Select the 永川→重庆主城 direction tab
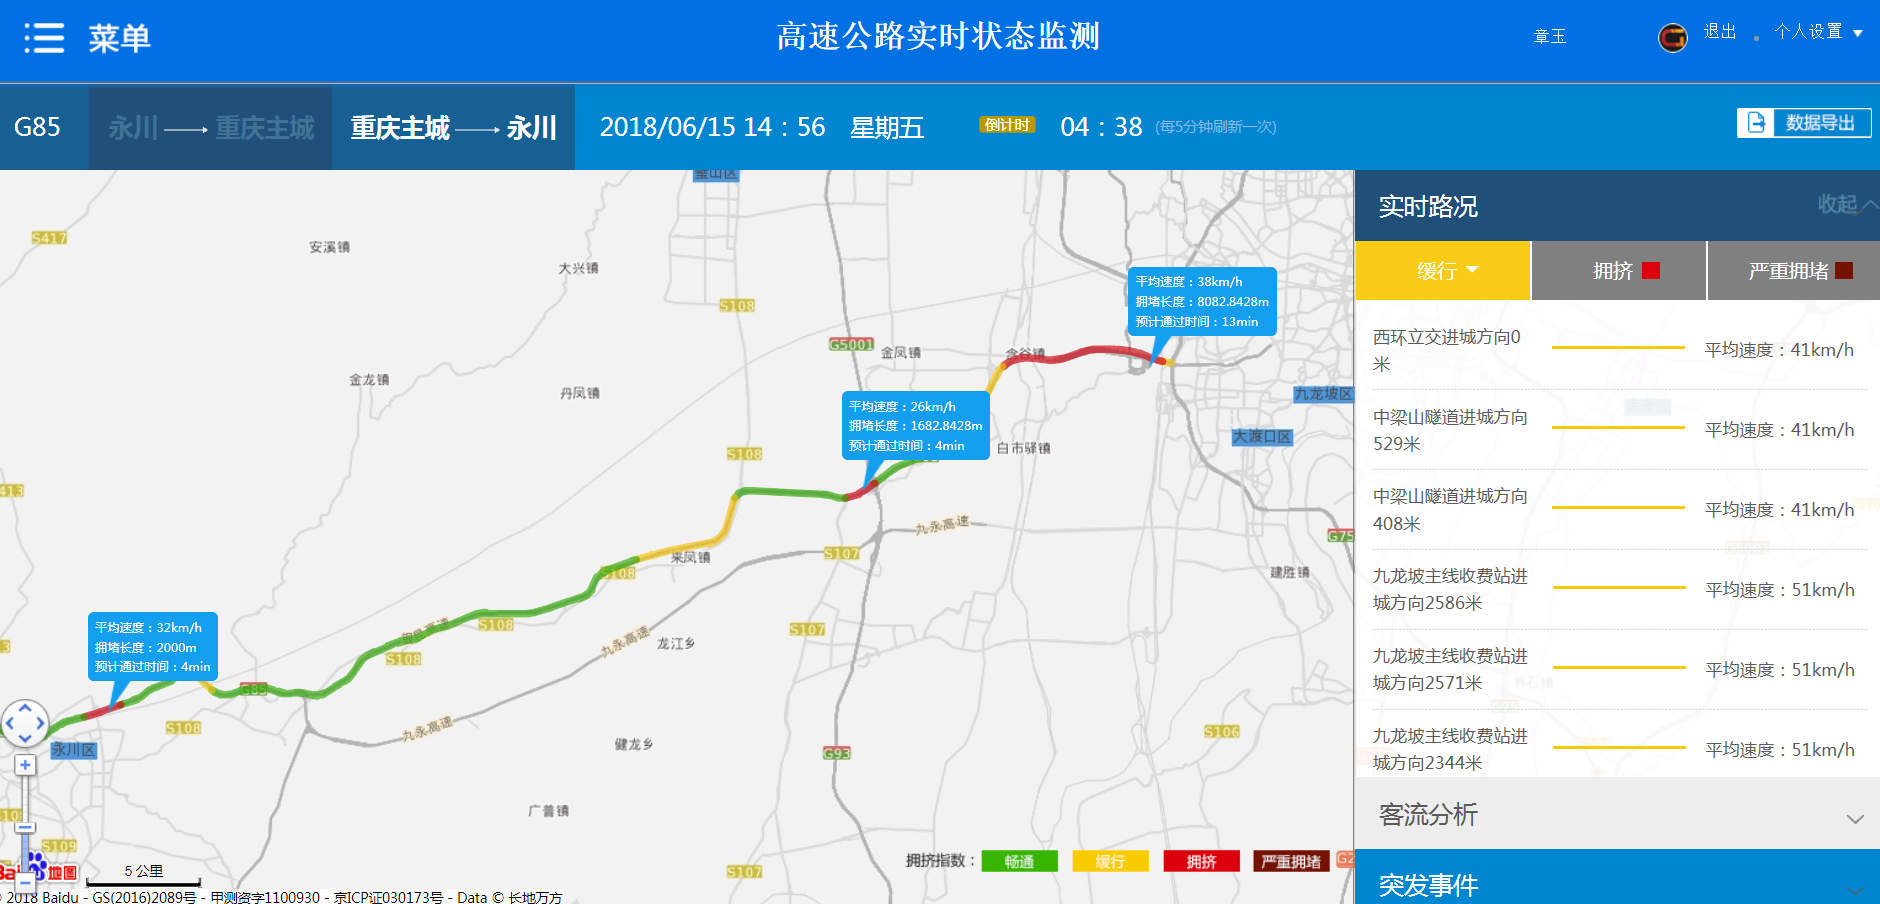 tap(209, 127)
